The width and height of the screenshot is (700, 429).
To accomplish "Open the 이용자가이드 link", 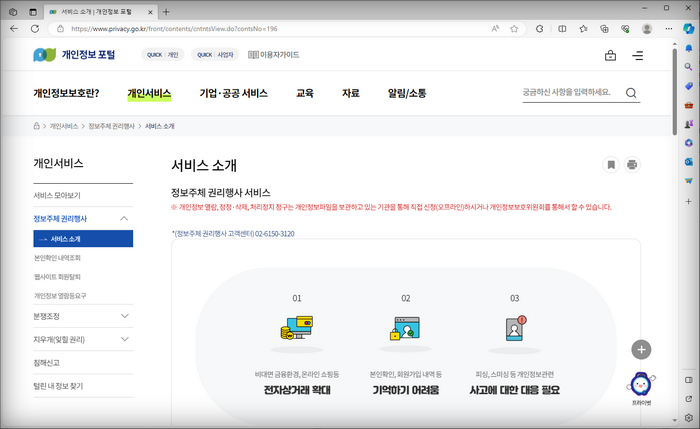I will [x=274, y=54].
